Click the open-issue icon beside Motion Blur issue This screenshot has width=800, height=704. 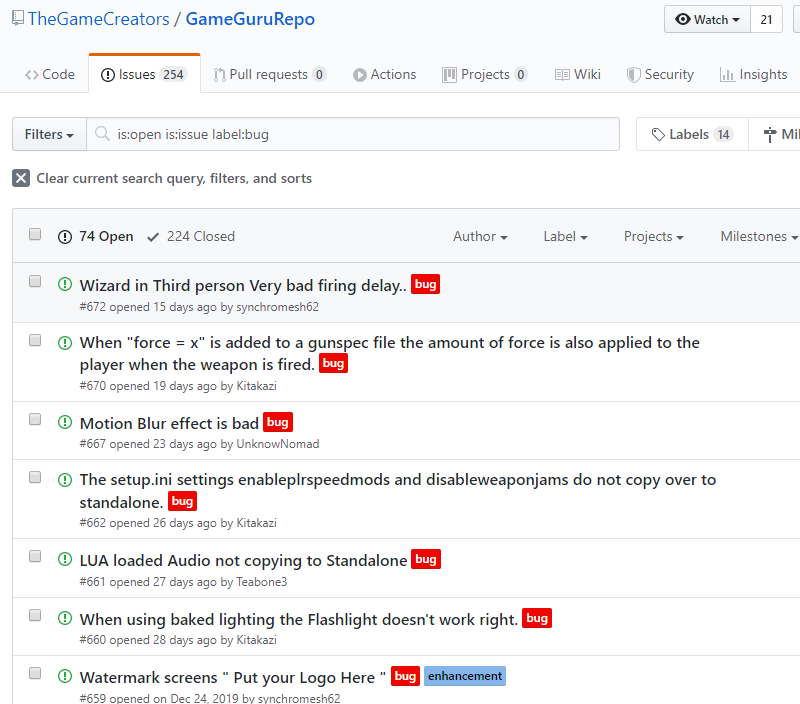(x=65, y=422)
